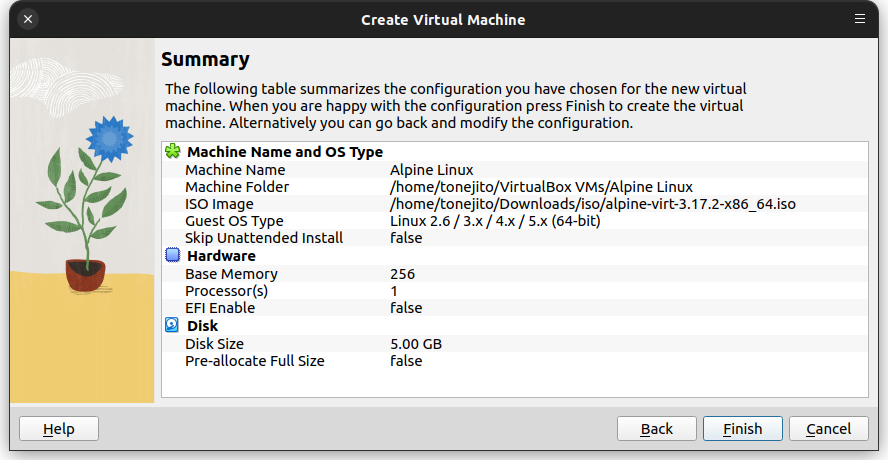Select the Skip Unattended Install label

tap(264, 238)
